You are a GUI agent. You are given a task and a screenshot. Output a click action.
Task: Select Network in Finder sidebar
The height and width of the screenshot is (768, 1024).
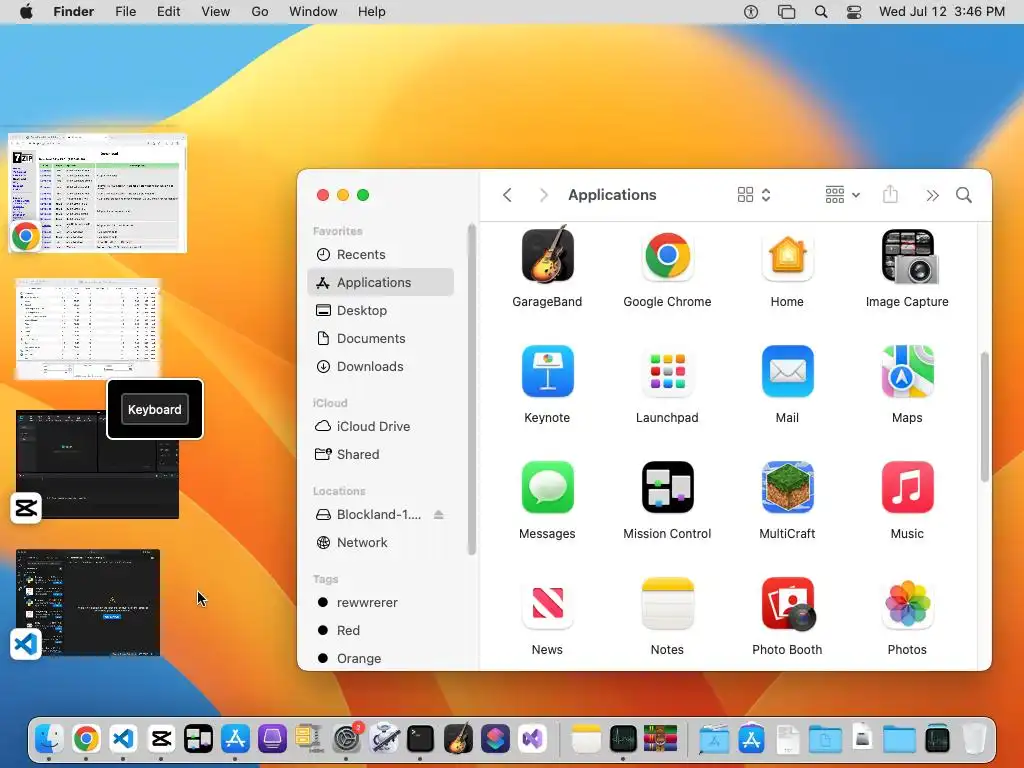(380, 543)
